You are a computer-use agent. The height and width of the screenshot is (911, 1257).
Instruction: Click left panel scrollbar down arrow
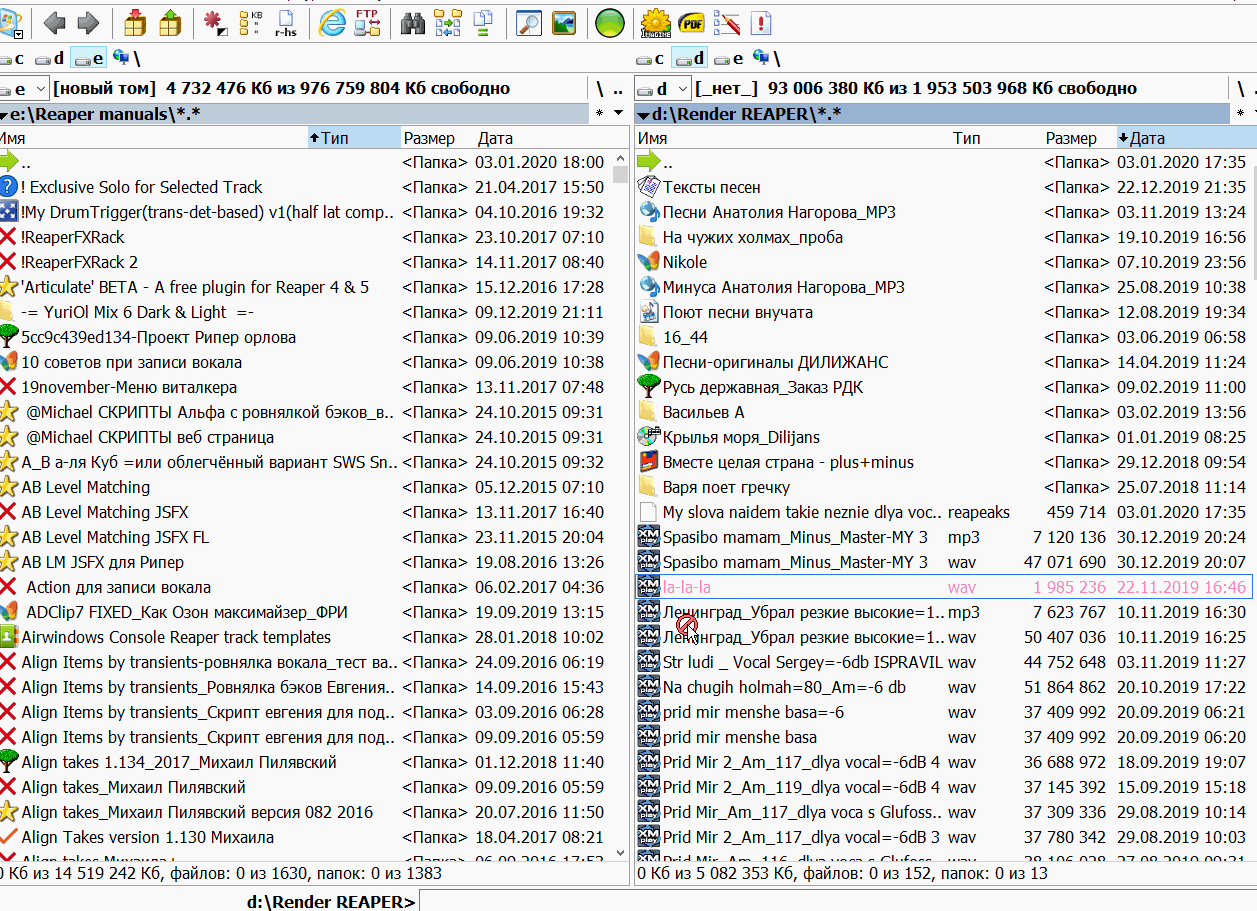point(620,852)
